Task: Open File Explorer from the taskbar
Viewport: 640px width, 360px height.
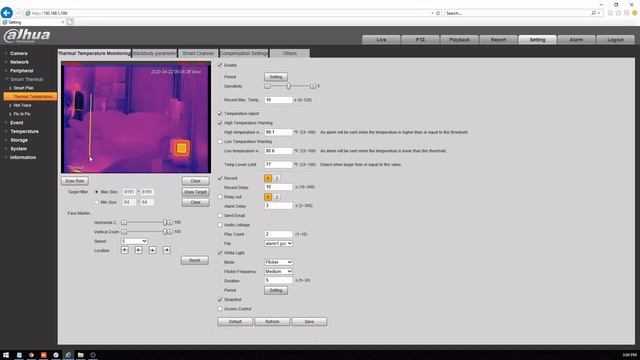Action: click(80, 355)
